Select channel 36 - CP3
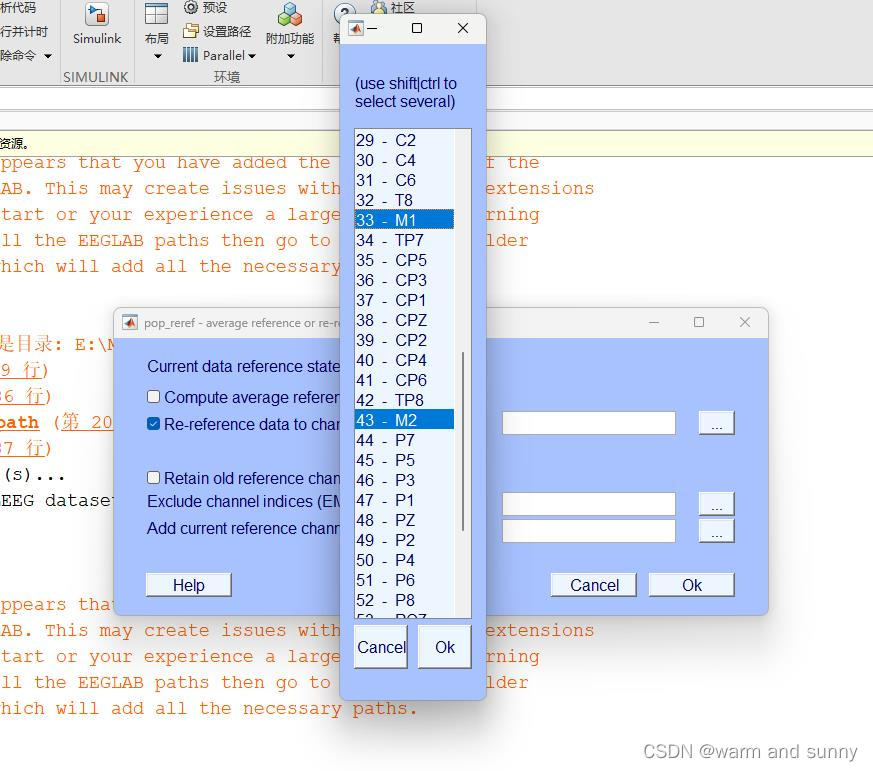Image resolution: width=873 pixels, height=771 pixels. [x=405, y=280]
